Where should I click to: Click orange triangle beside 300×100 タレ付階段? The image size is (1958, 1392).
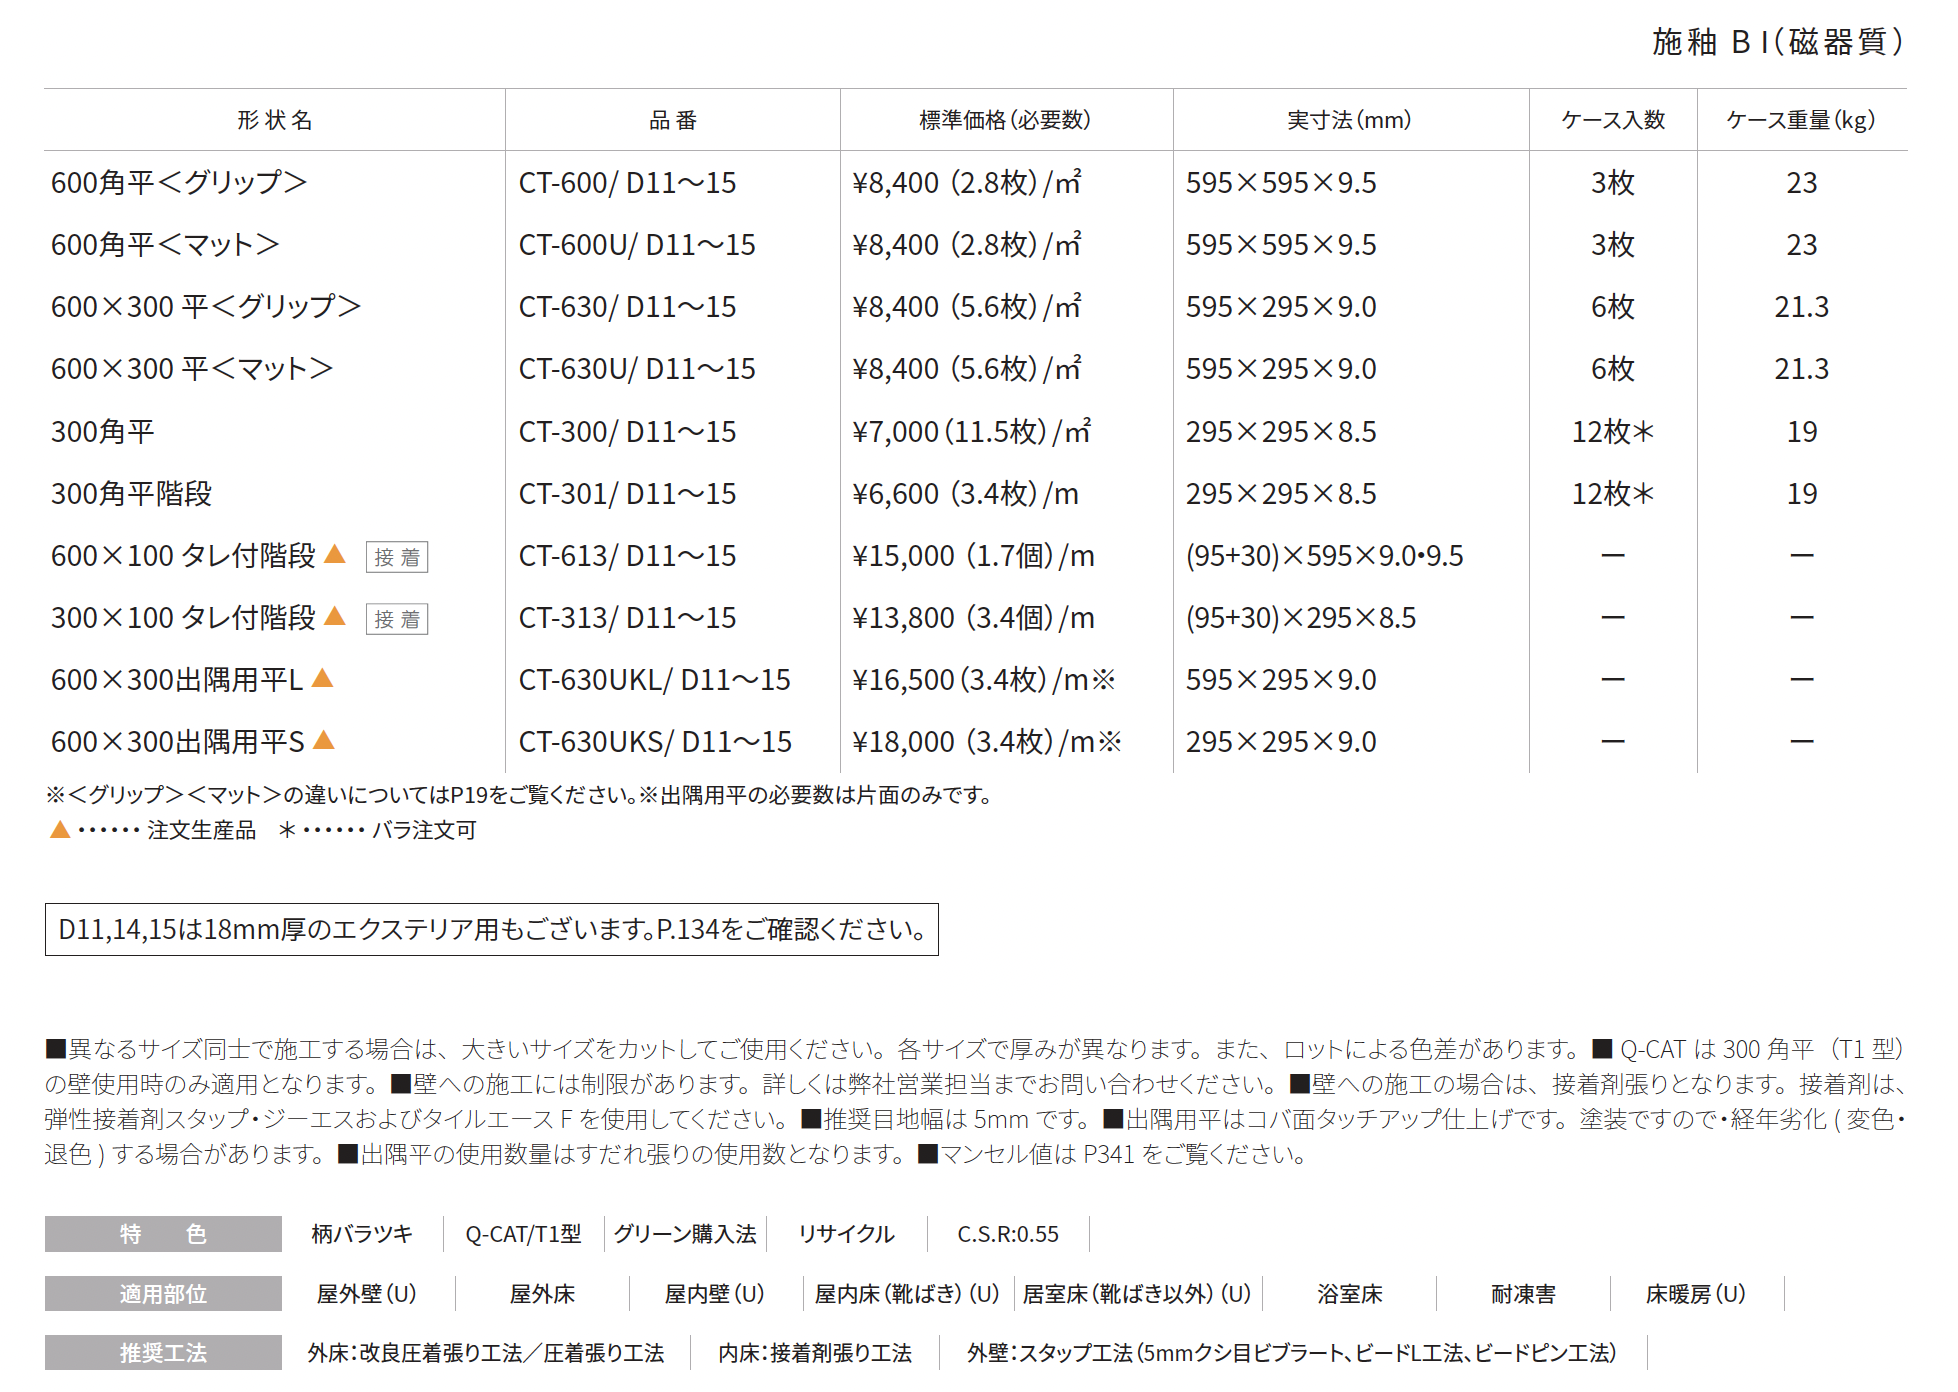pyautogui.click(x=335, y=616)
